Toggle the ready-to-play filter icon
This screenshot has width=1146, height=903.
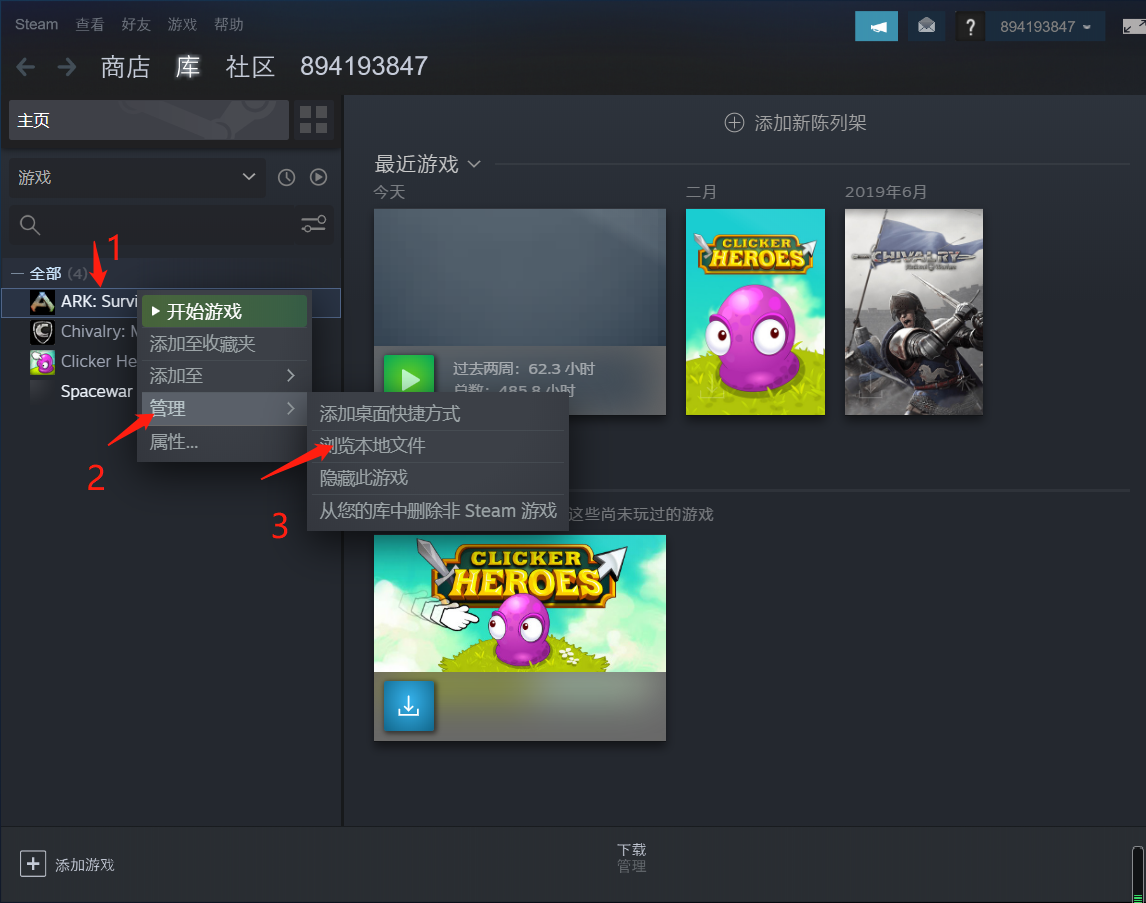click(319, 178)
